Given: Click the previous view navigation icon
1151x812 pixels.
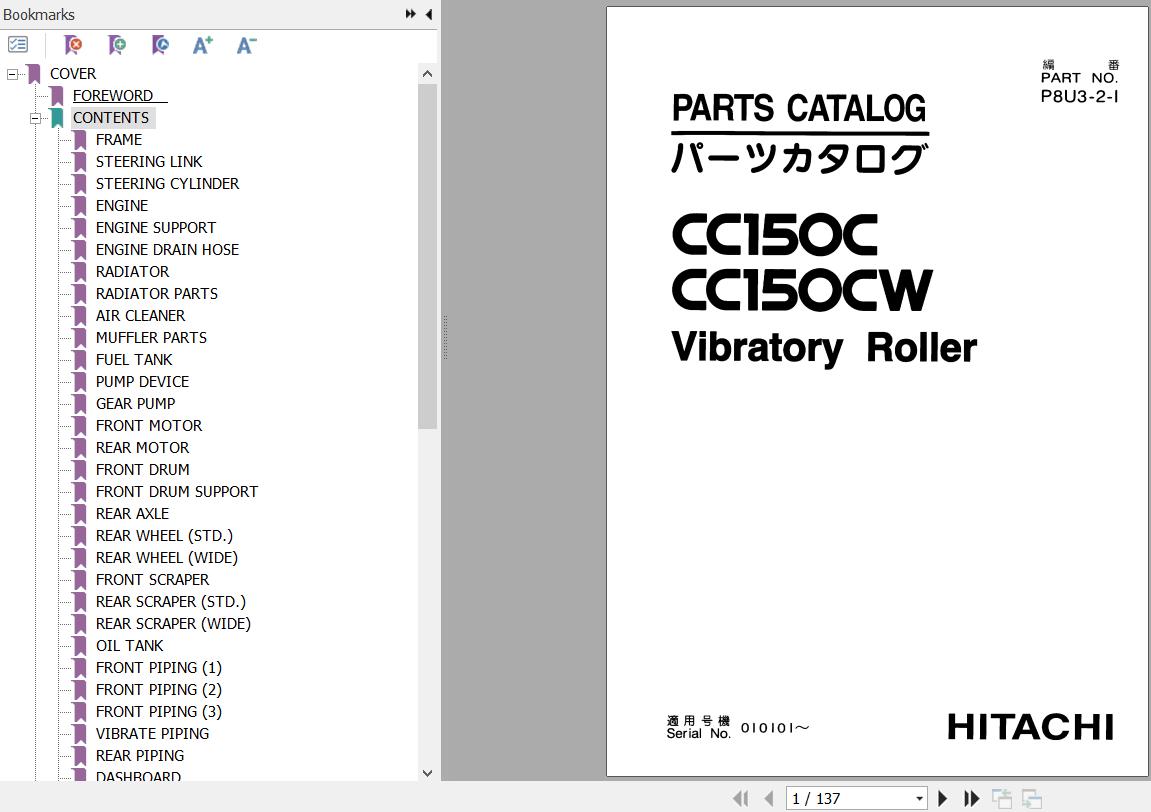Looking at the screenshot, I should tap(1001, 798).
